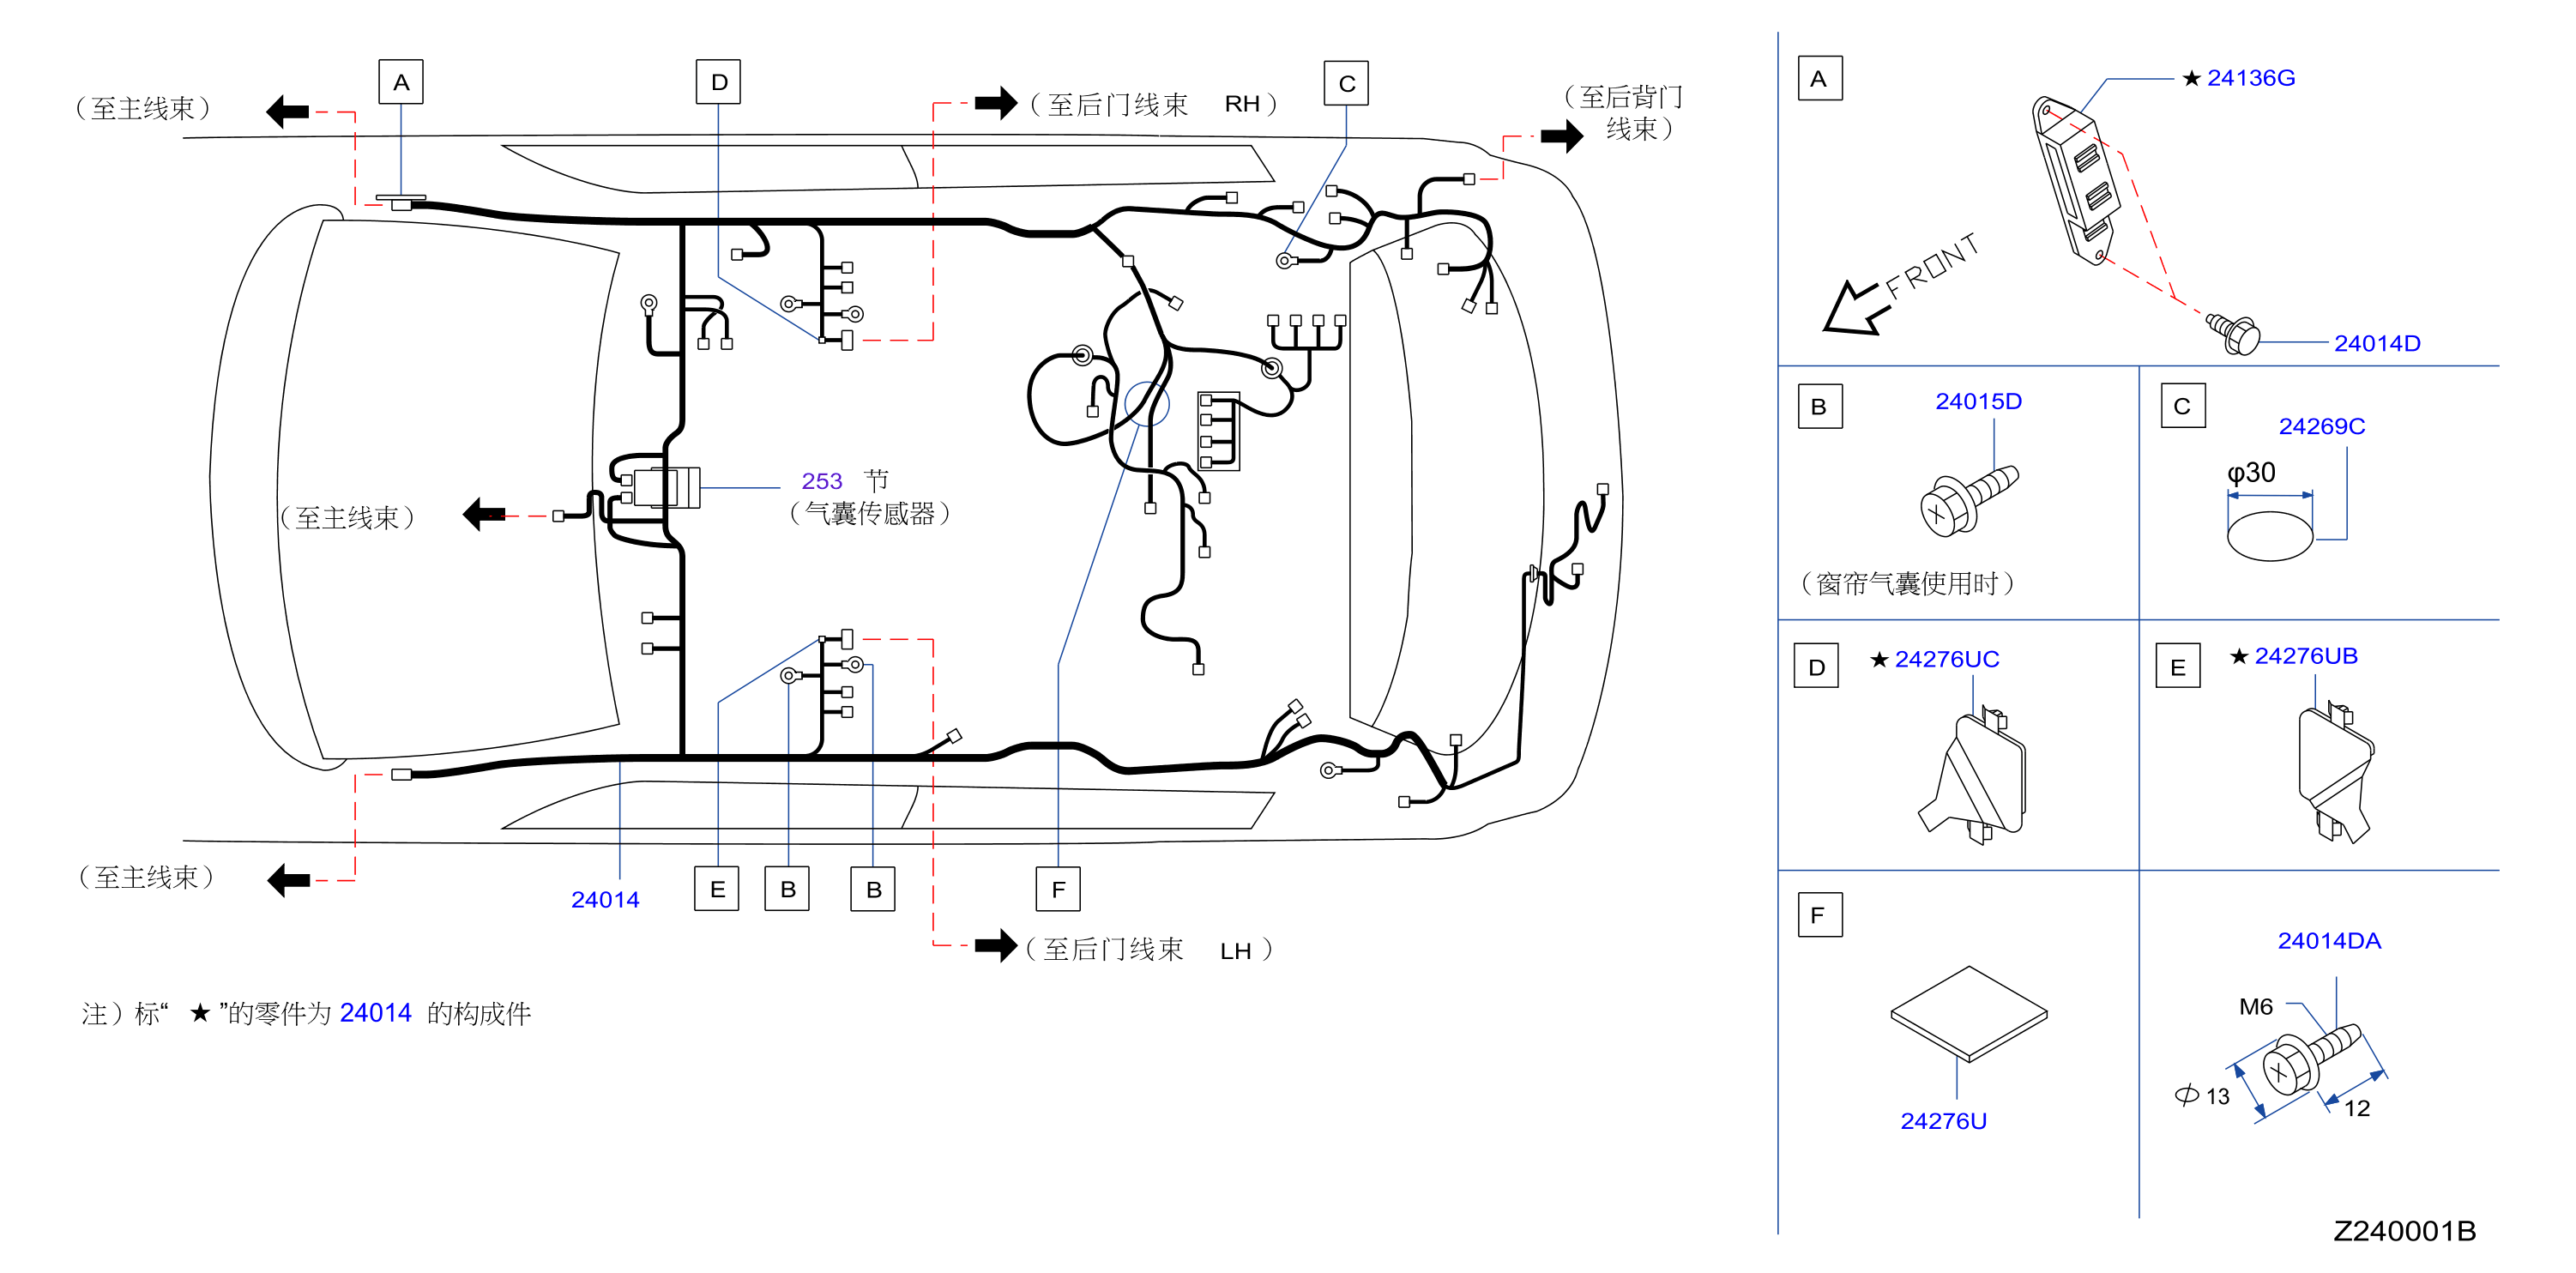Click the M6 thread label
The width and height of the screenshot is (2576, 1273).
click(x=2256, y=1007)
